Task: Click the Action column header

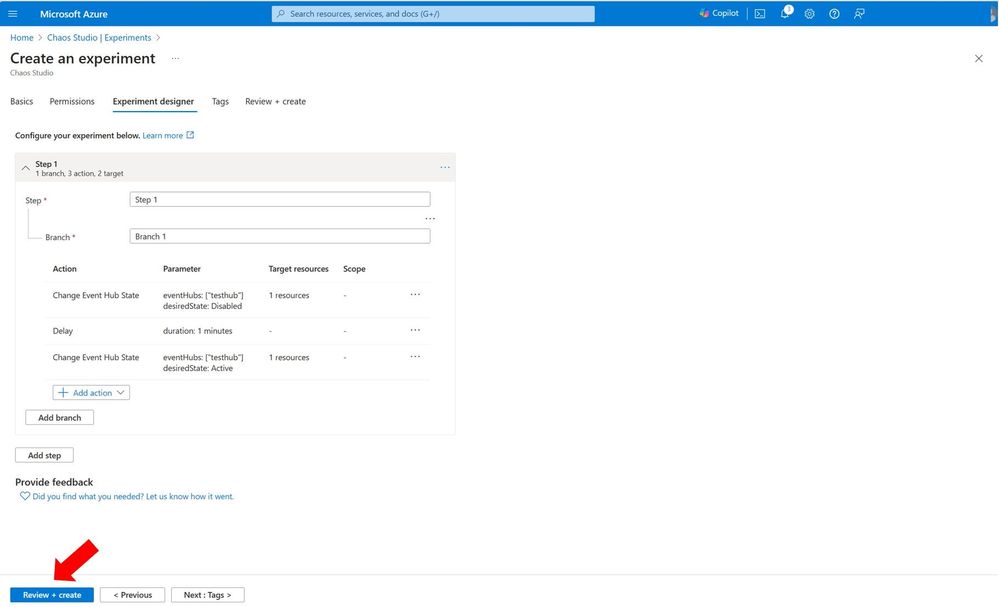Action: point(64,269)
